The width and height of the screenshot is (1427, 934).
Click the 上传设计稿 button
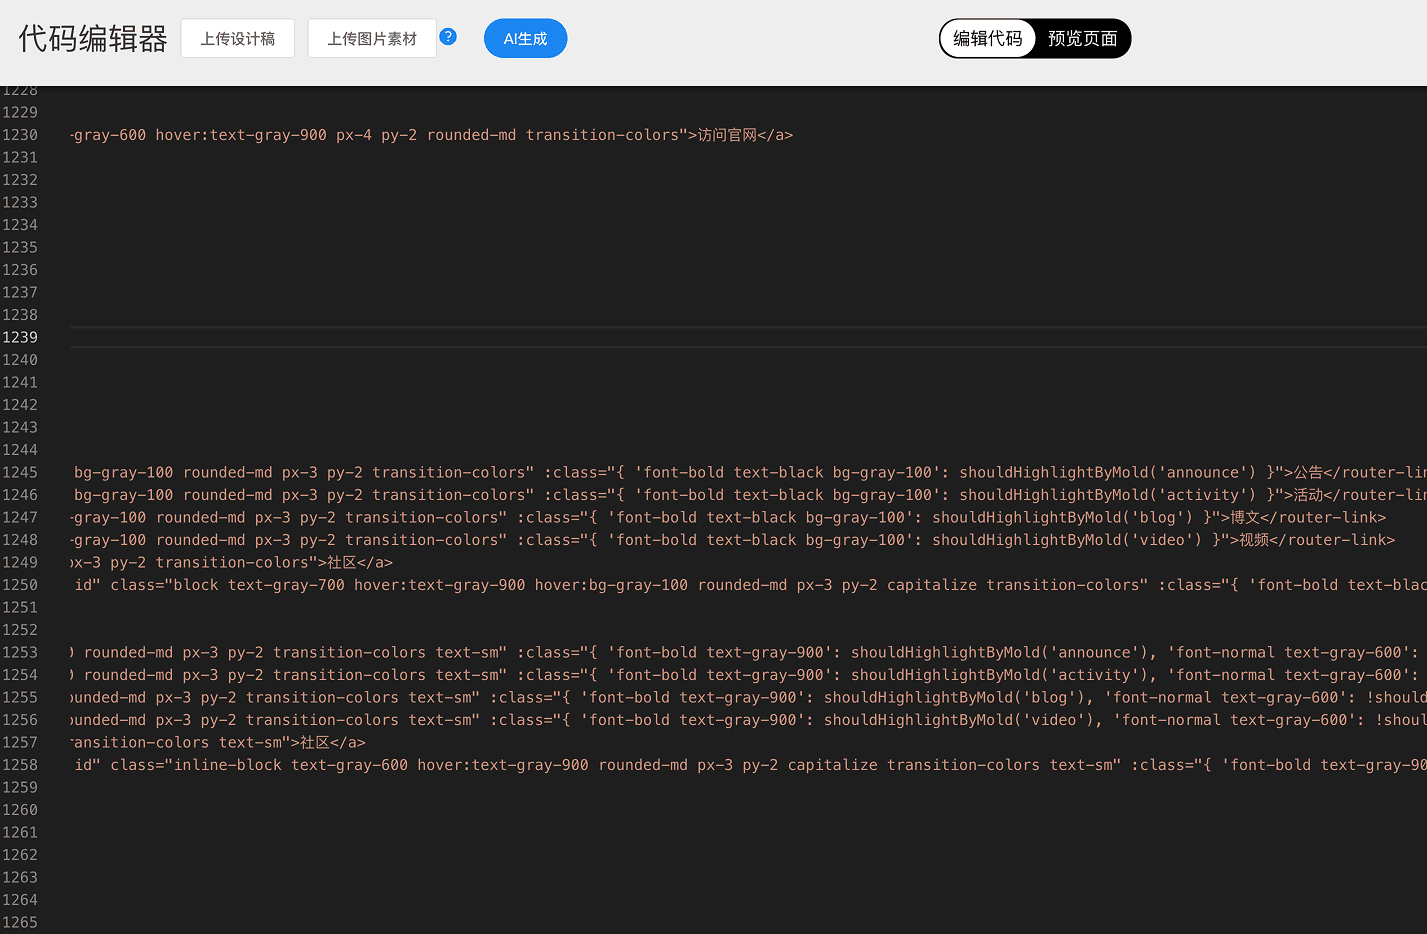coord(238,39)
